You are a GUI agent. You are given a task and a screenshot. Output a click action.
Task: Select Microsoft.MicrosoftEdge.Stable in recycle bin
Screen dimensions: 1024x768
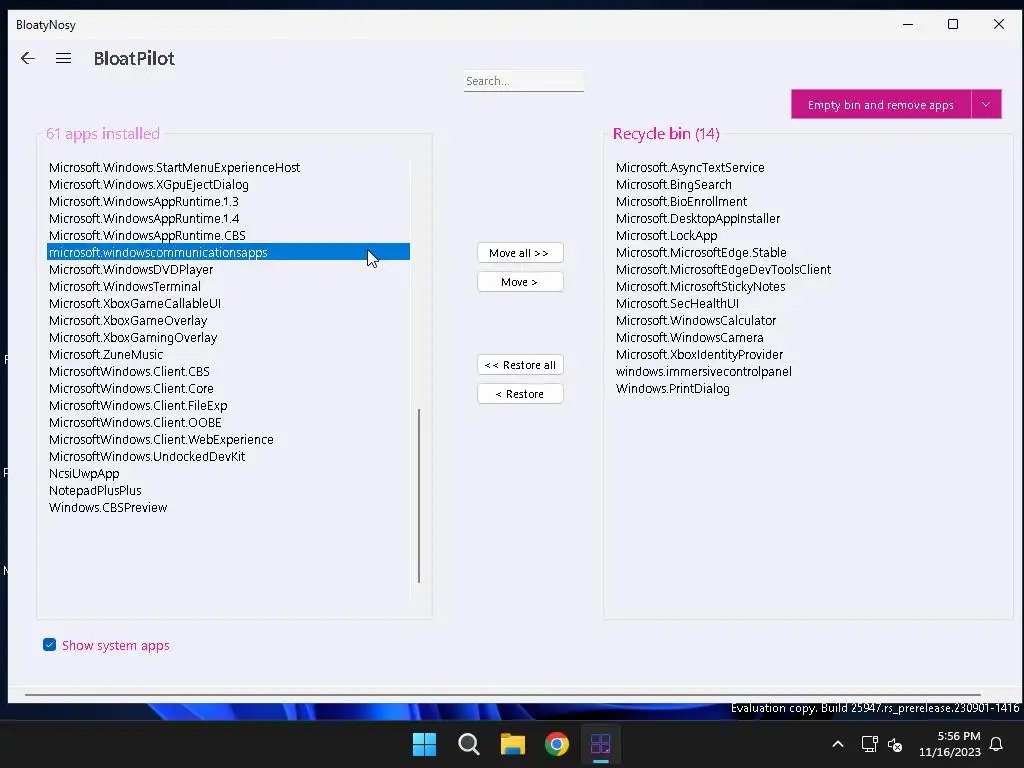click(x=701, y=252)
